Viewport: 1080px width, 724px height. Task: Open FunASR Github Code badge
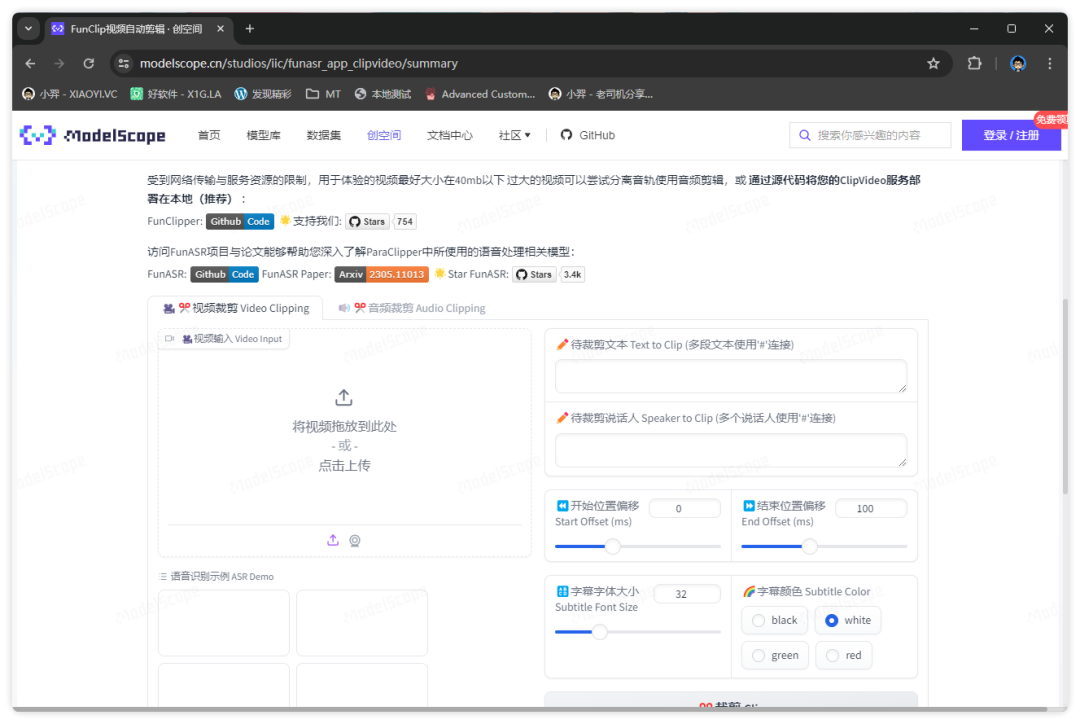point(225,274)
